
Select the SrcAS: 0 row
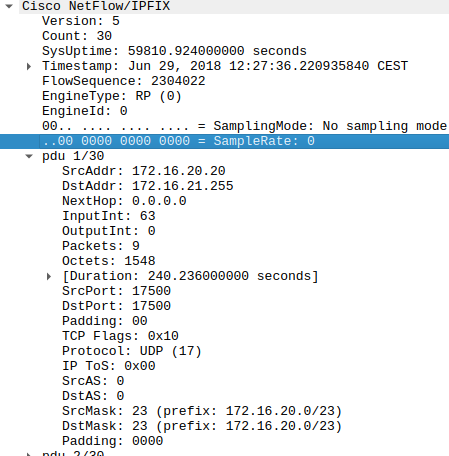click(93, 381)
